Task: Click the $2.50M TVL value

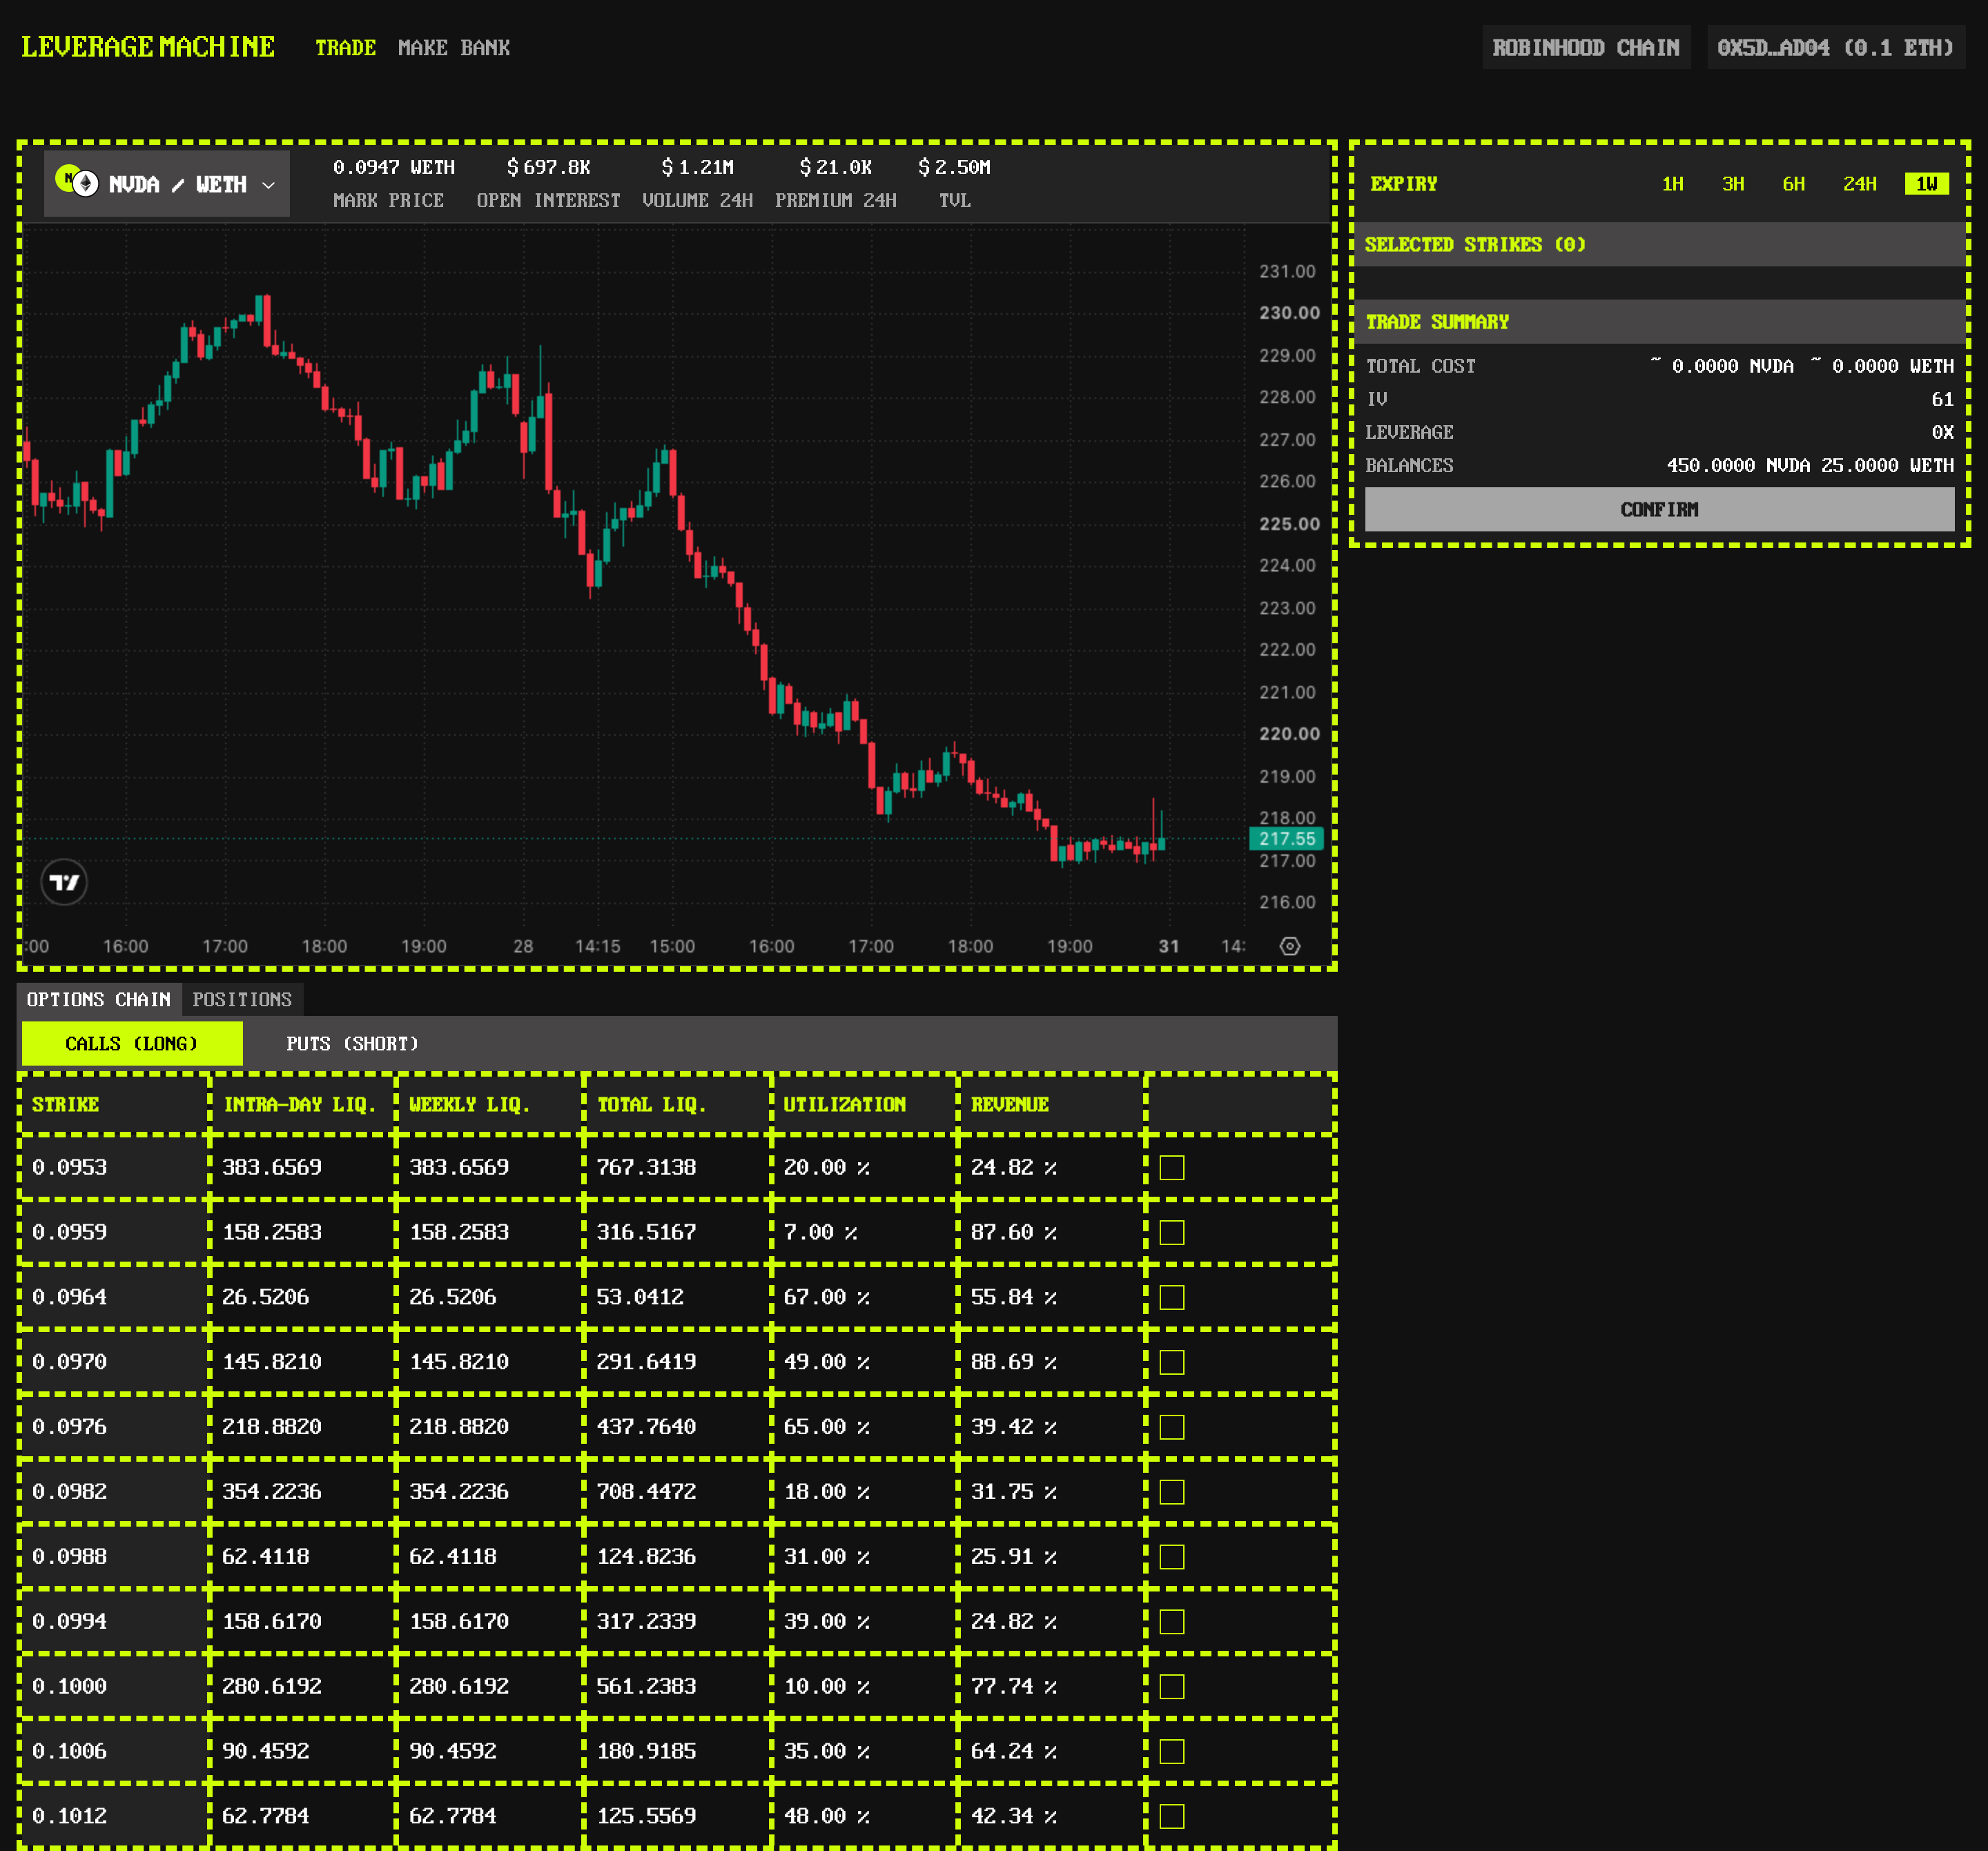Action: [x=954, y=167]
